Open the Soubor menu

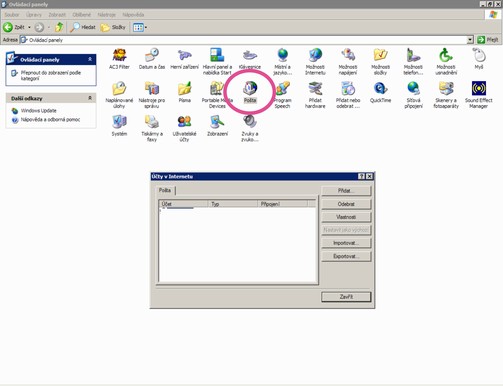[x=12, y=15]
